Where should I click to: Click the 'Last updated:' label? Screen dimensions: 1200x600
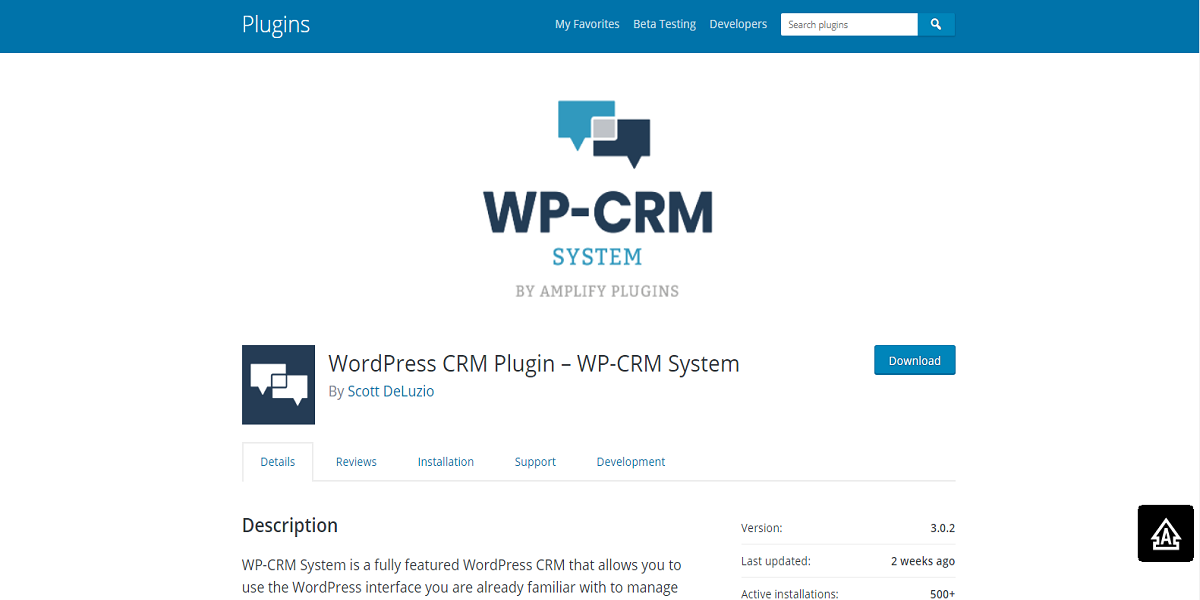[x=776, y=561]
